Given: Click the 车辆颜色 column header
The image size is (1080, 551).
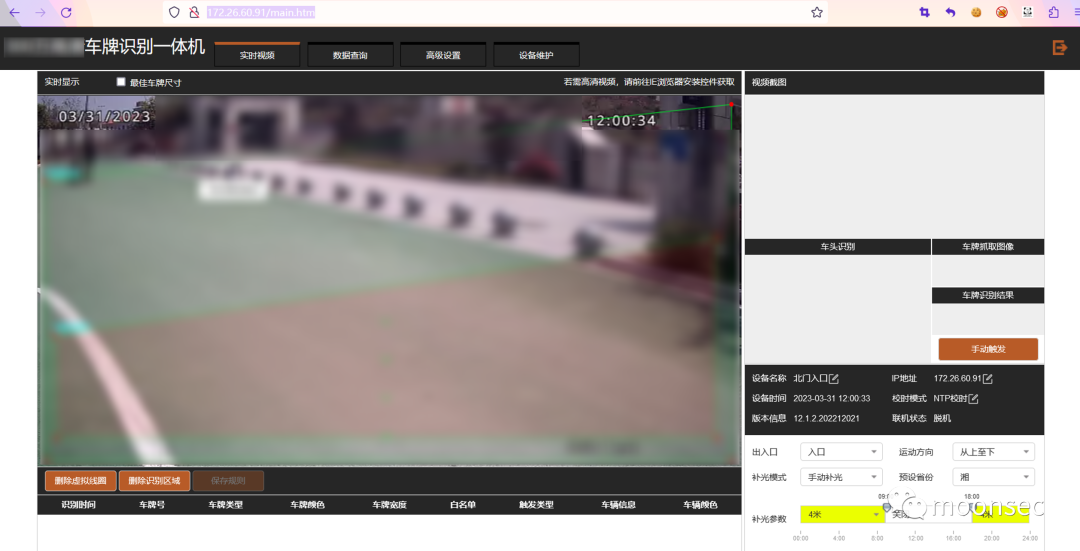Looking at the screenshot, I should (x=700, y=505).
